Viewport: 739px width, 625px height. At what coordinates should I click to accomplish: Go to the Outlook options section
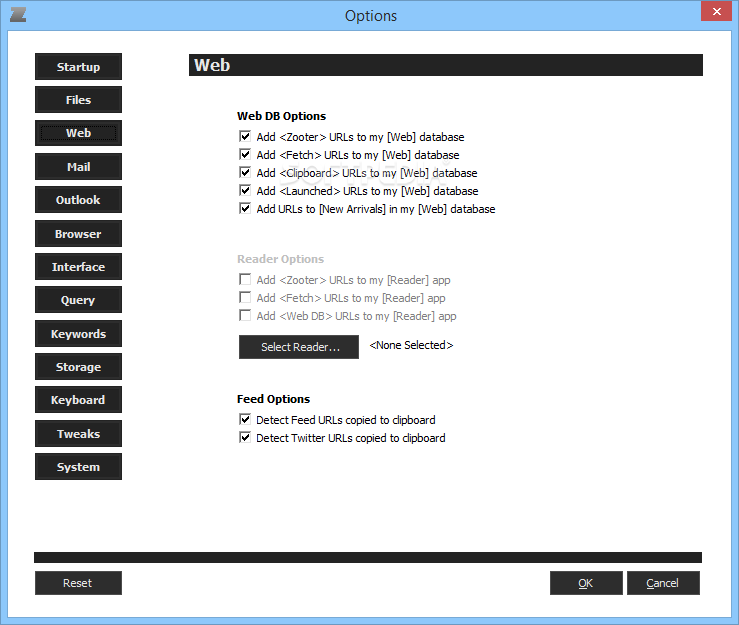[x=78, y=200]
